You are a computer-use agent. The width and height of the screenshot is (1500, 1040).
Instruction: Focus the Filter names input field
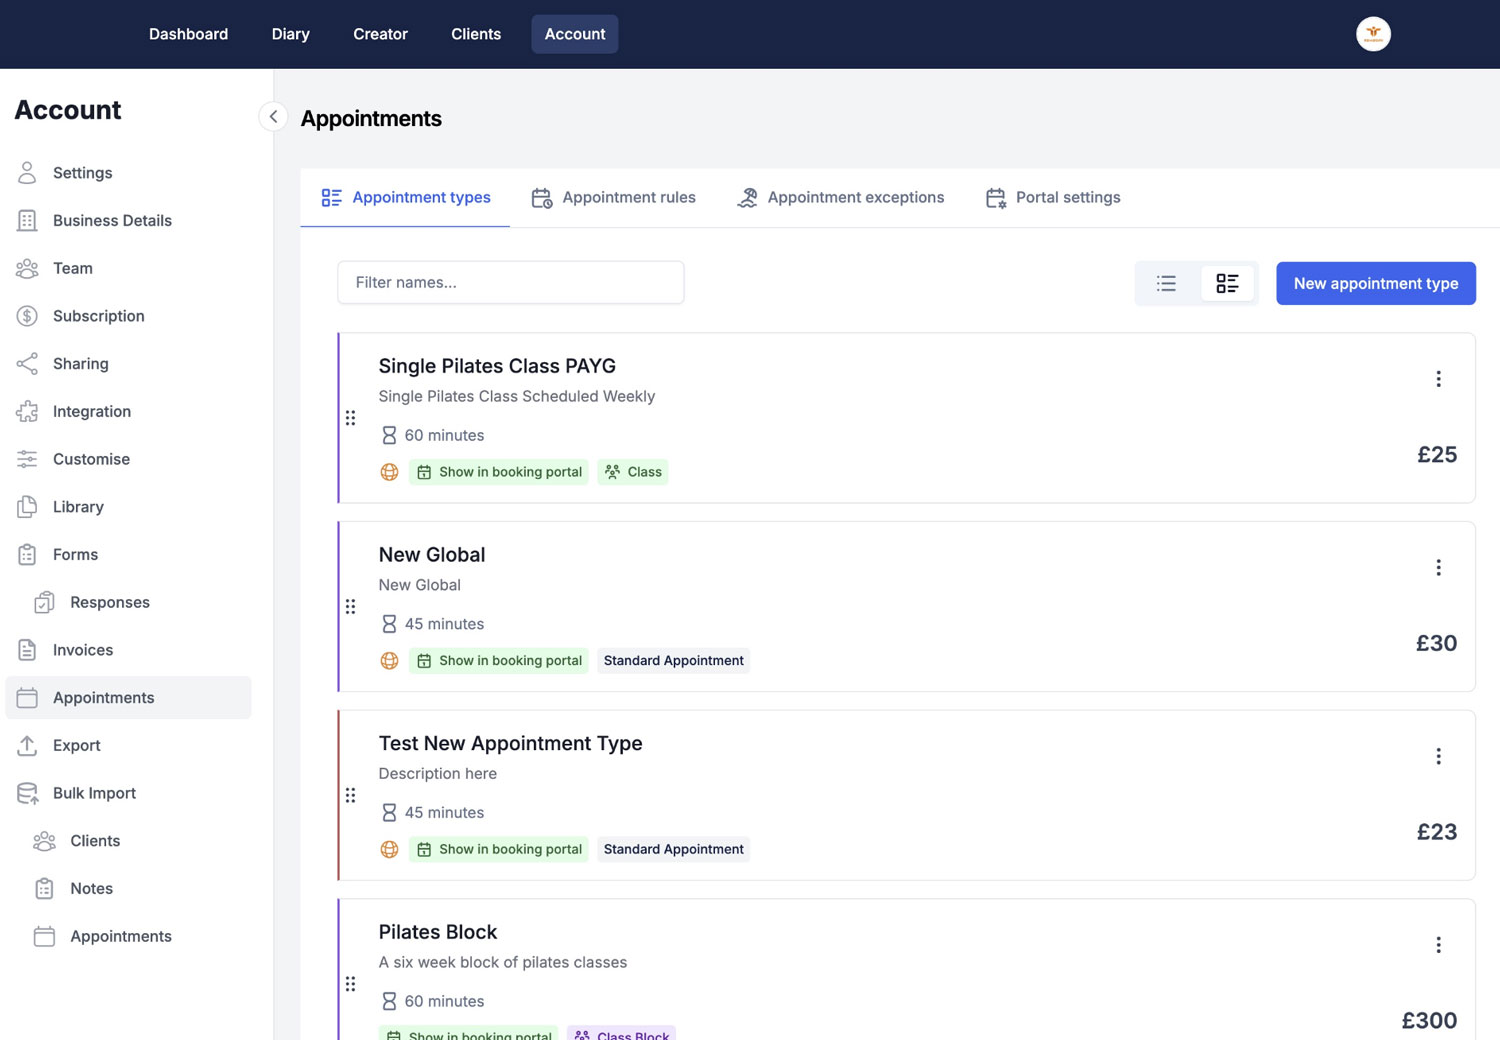click(511, 283)
